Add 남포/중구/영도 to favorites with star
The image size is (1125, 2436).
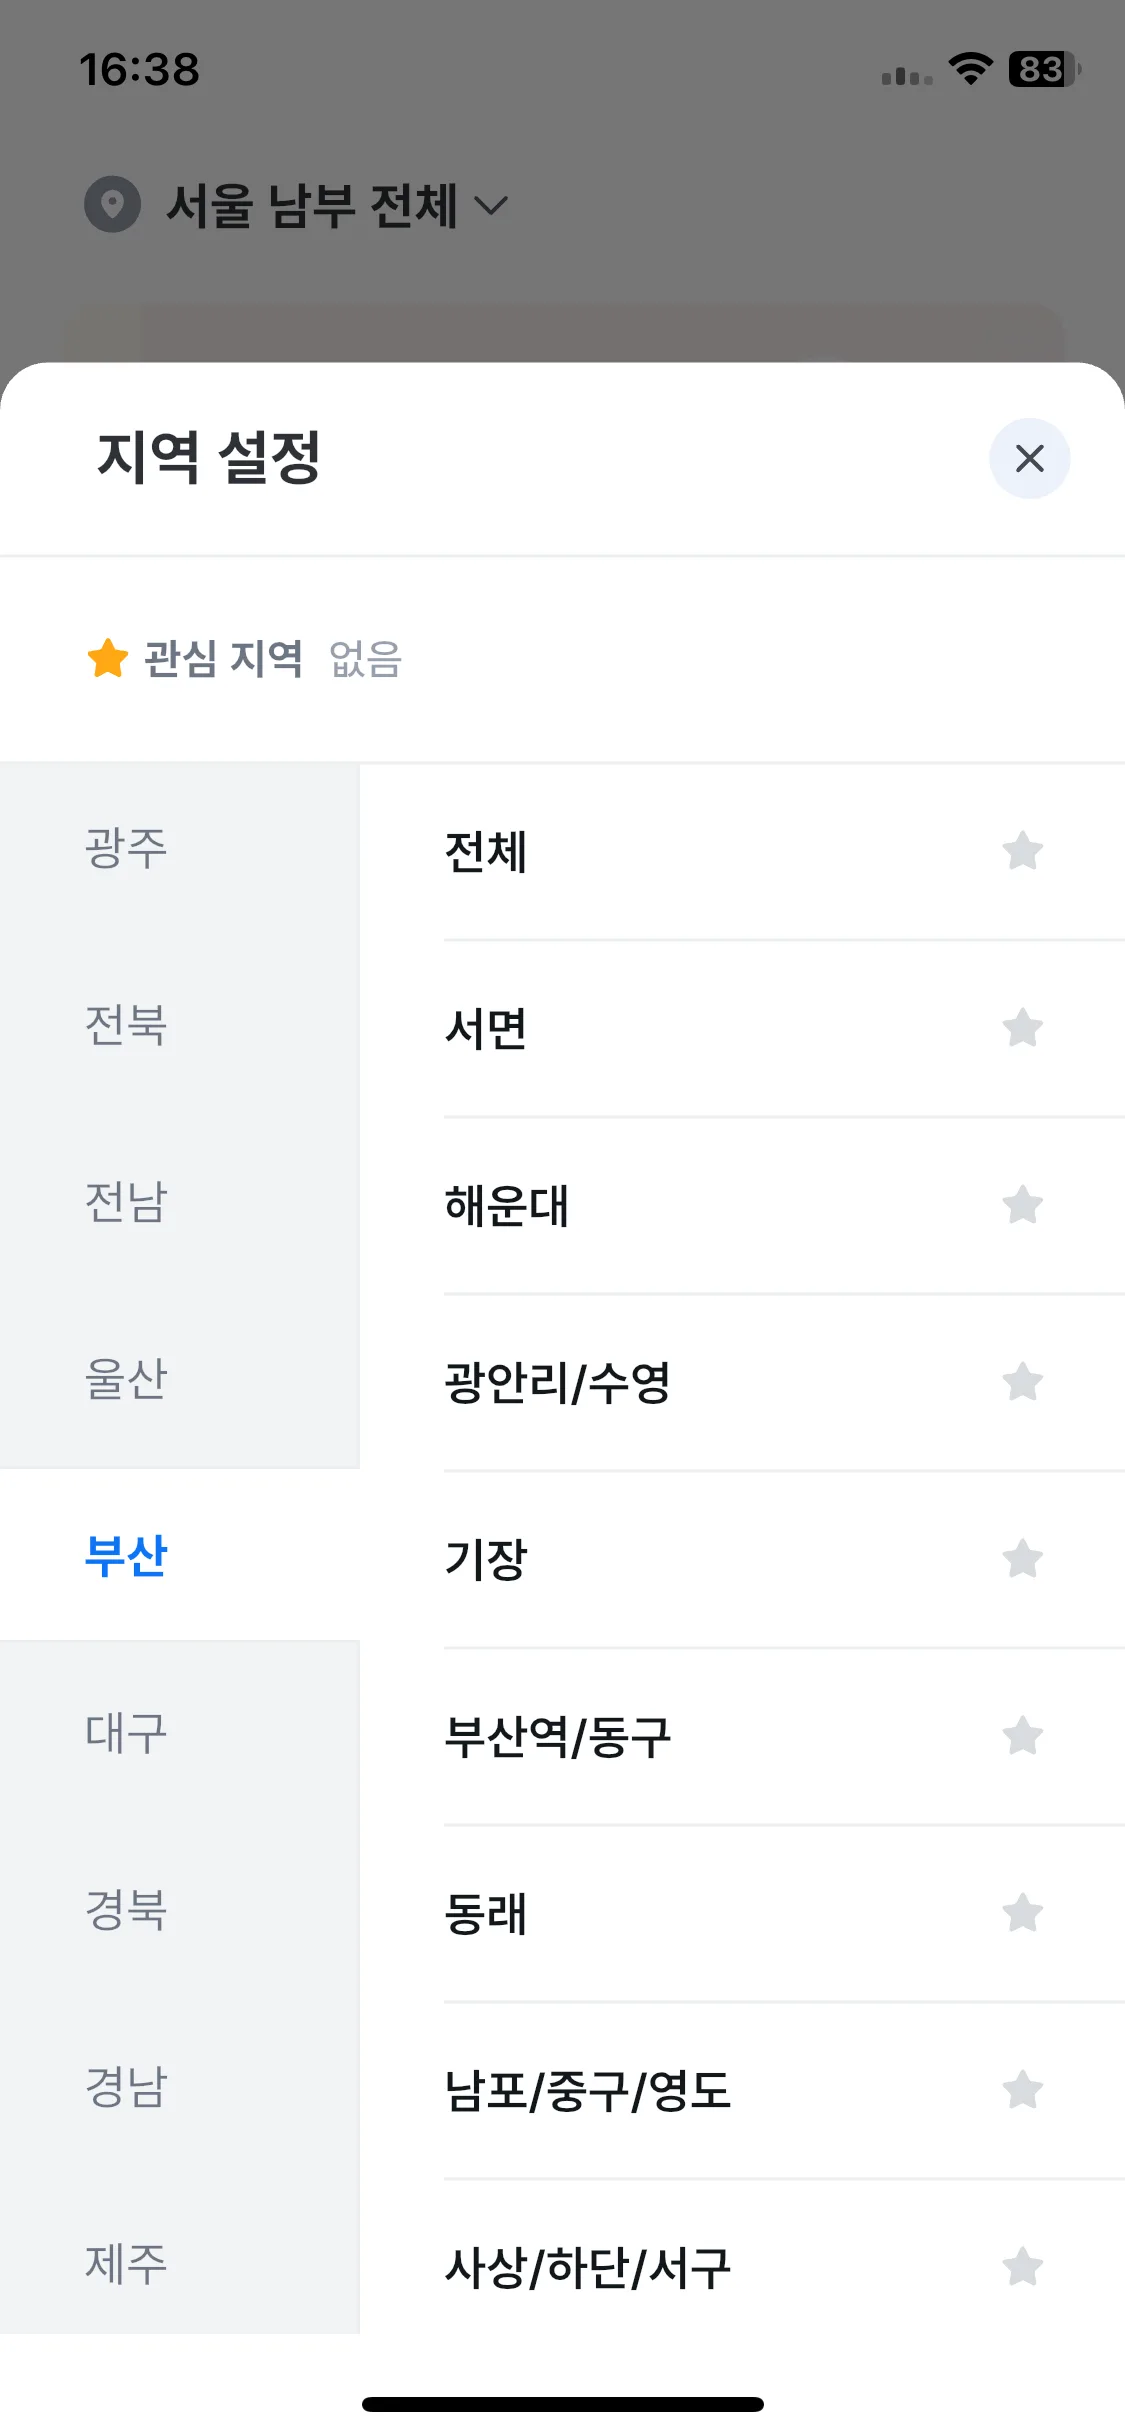[x=1022, y=2090]
